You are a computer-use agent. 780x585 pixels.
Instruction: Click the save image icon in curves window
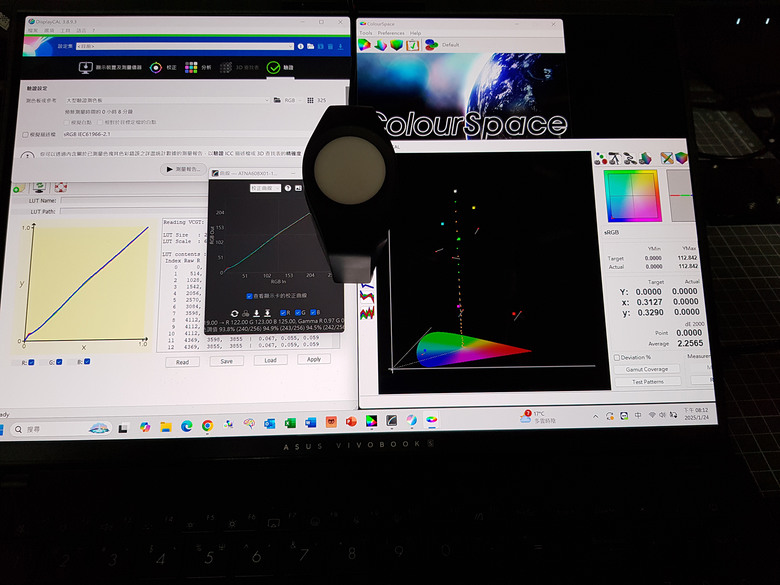[x=298, y=188]
